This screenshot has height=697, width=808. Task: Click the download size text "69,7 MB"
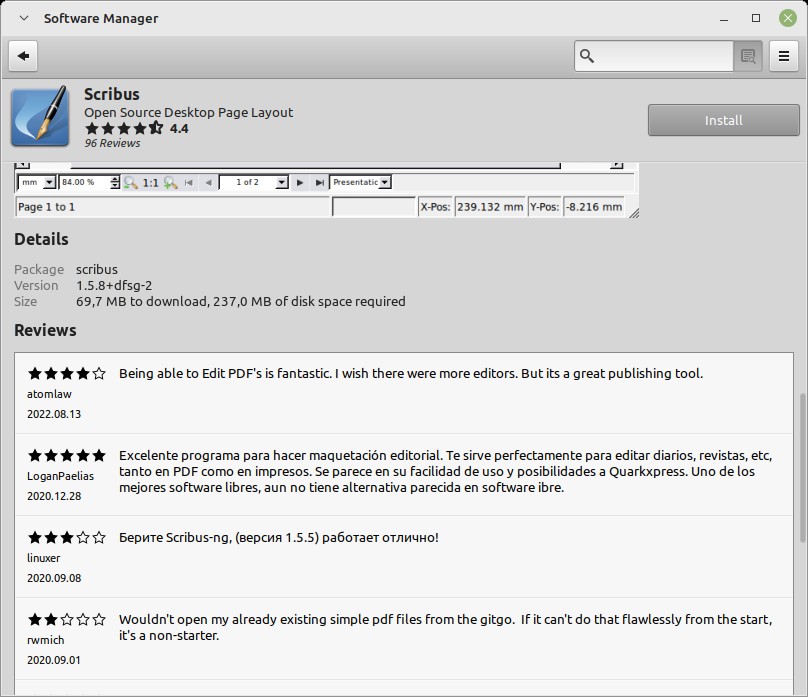[x=101, y=301]
